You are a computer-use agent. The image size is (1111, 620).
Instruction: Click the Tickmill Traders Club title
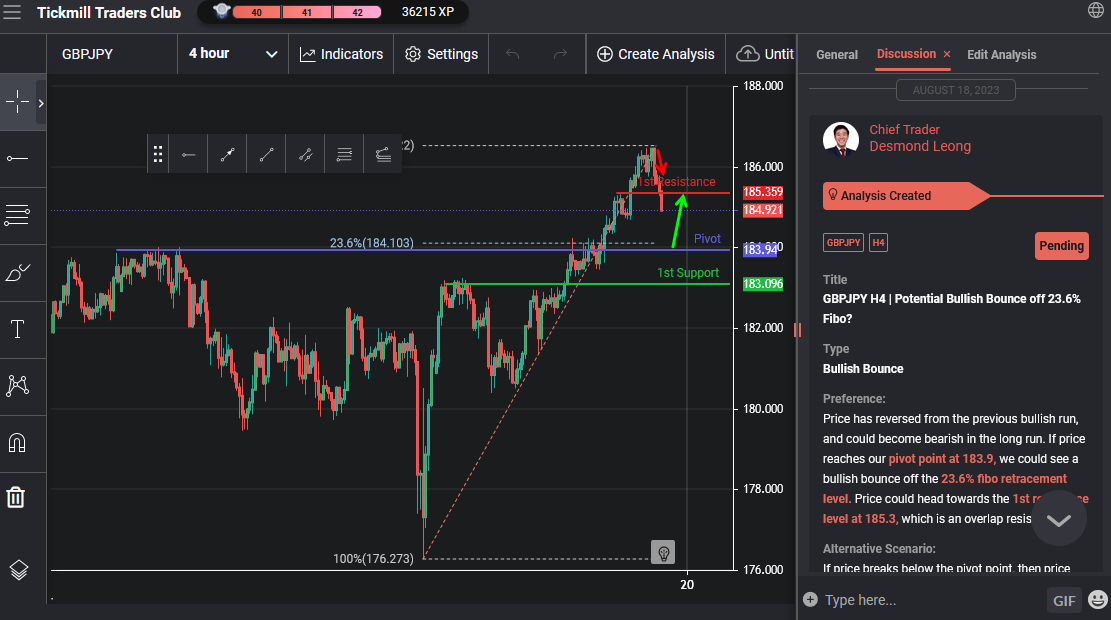(x=109, y=13)
